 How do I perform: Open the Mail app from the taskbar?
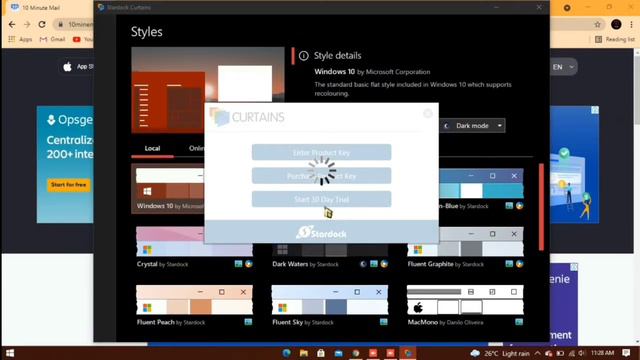(338, 353)
